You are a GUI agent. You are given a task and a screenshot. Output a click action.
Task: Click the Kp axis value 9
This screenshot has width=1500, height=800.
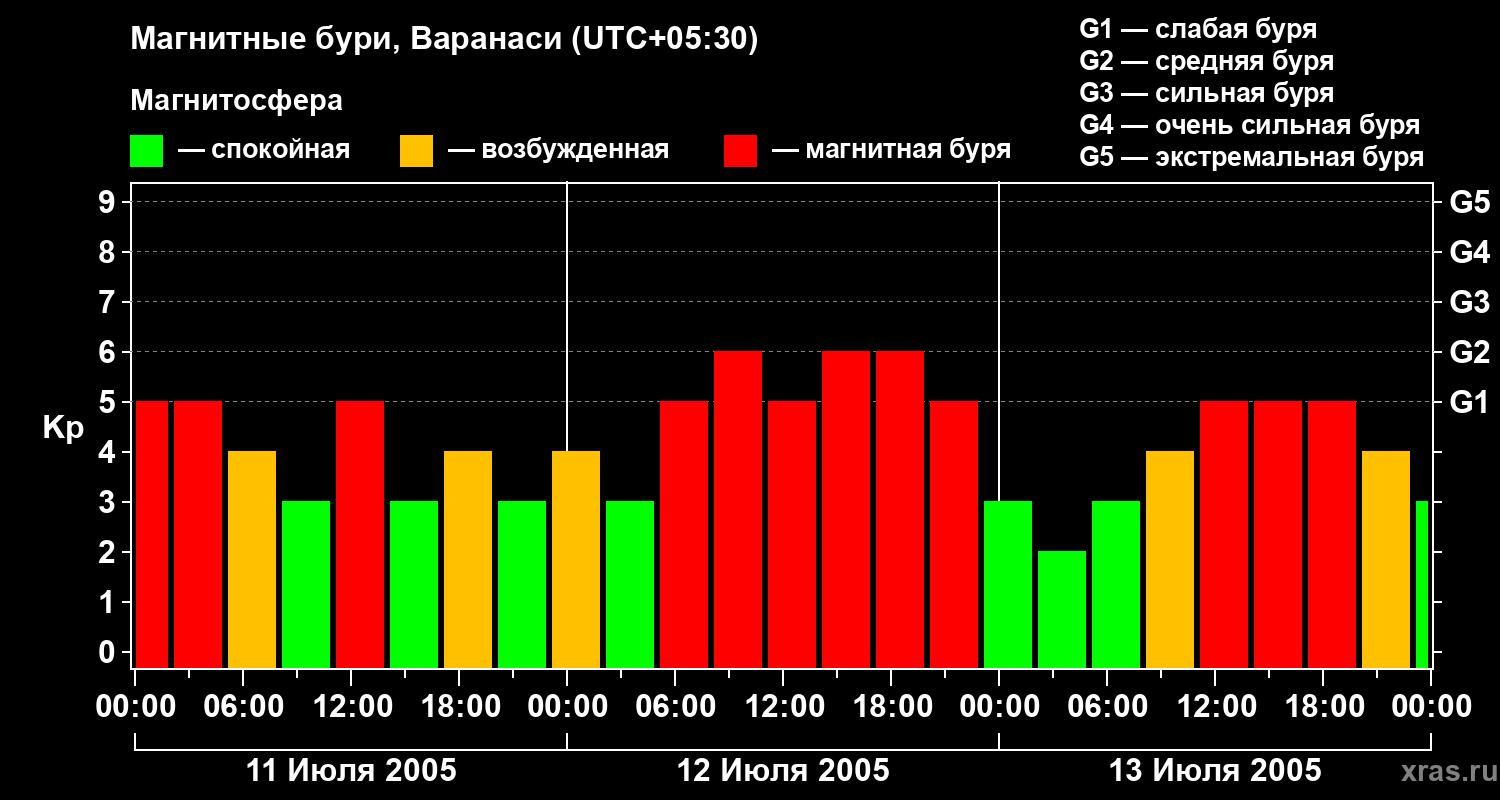[x=109, y=202]
